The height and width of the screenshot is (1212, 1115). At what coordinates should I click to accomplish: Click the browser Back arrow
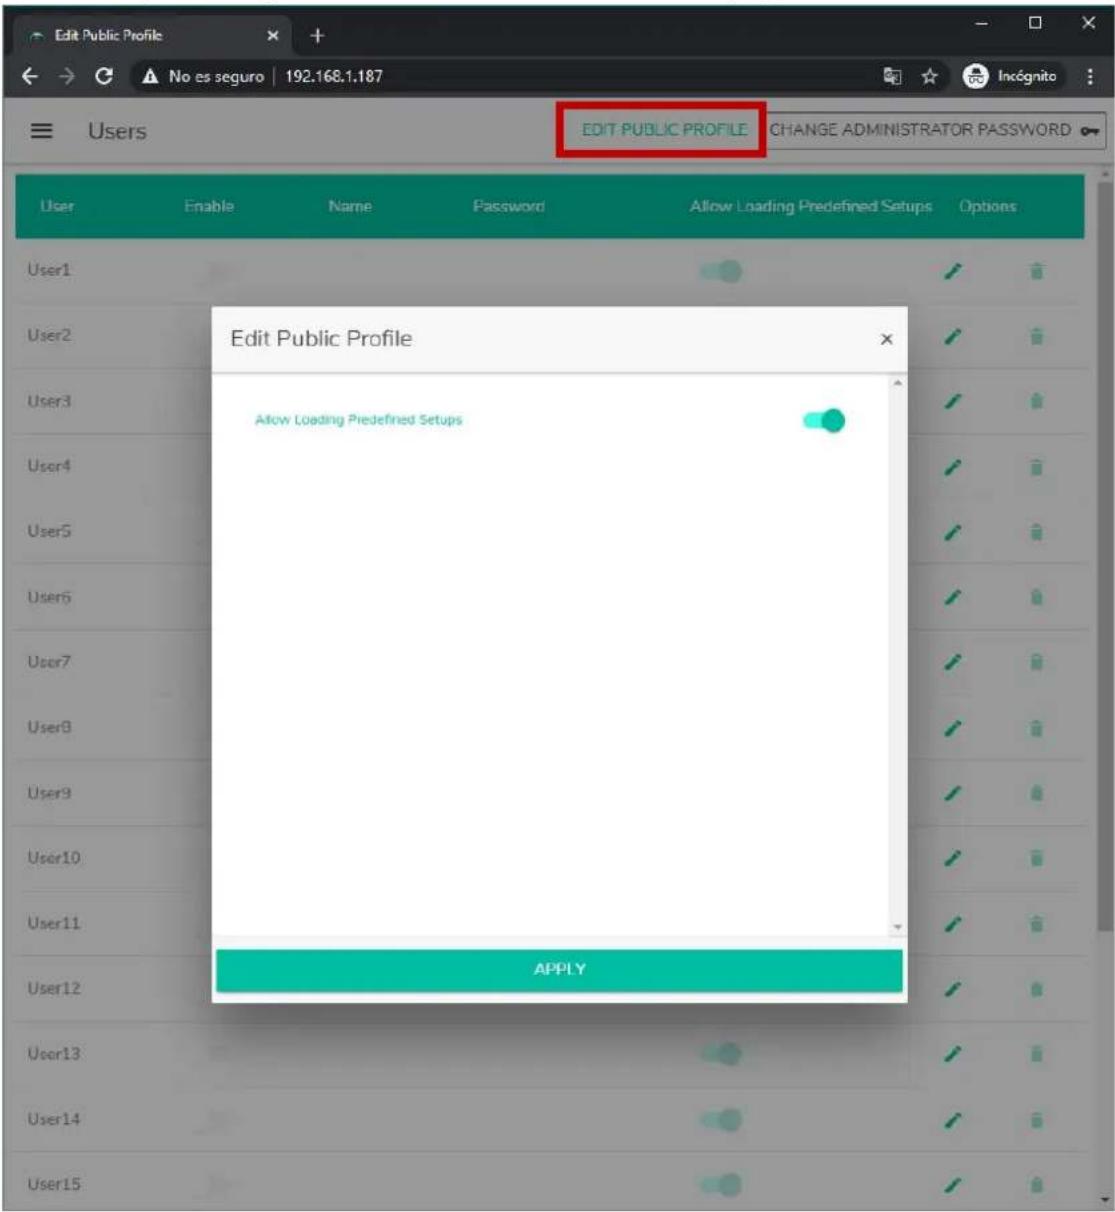point(30,76)
